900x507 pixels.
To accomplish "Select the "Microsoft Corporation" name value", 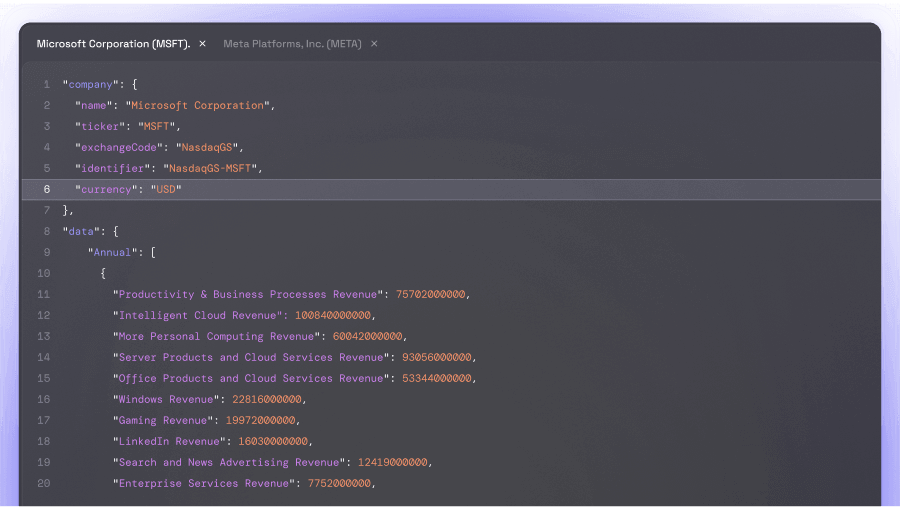I will [197, 106].
